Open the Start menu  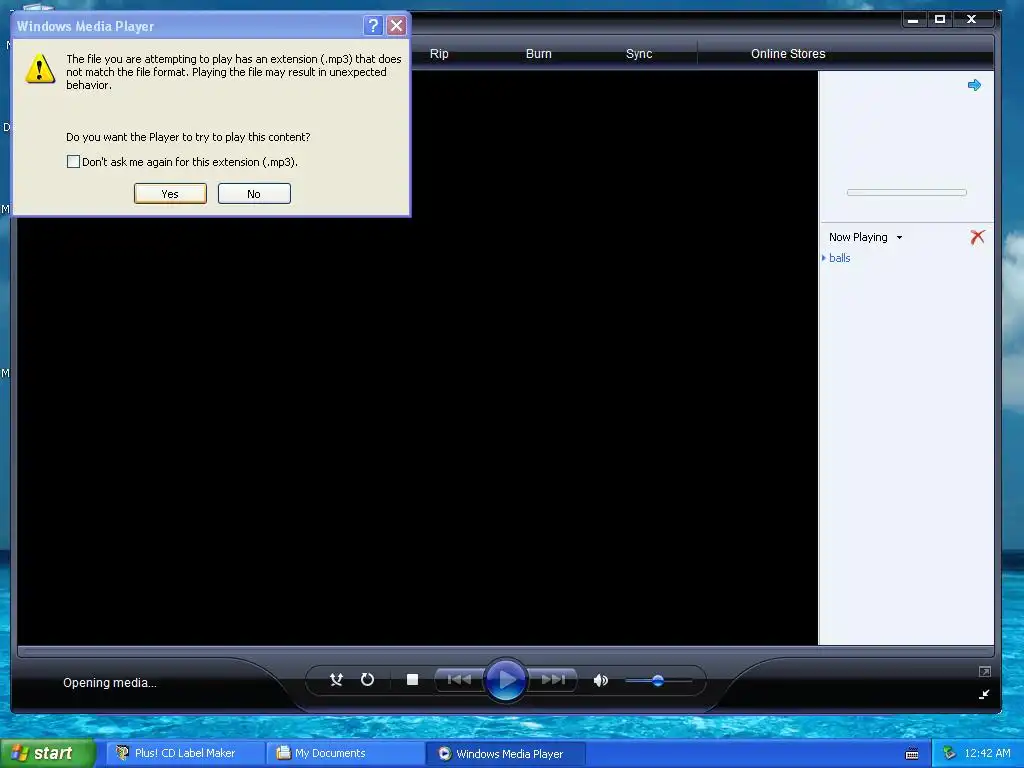[48, 753]
